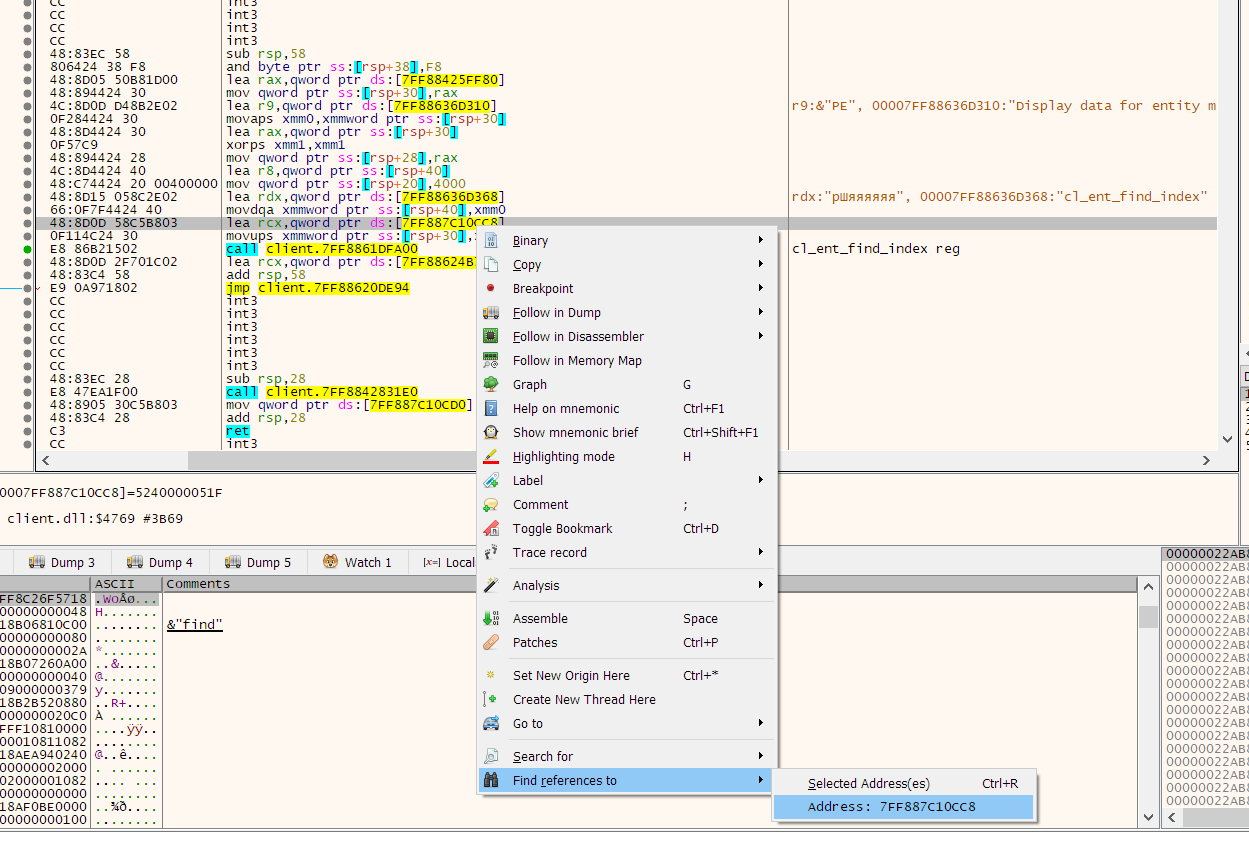The image size is (1249, 841).
Task: Click the Set New Origin Here icon
Action: [491, 675]
